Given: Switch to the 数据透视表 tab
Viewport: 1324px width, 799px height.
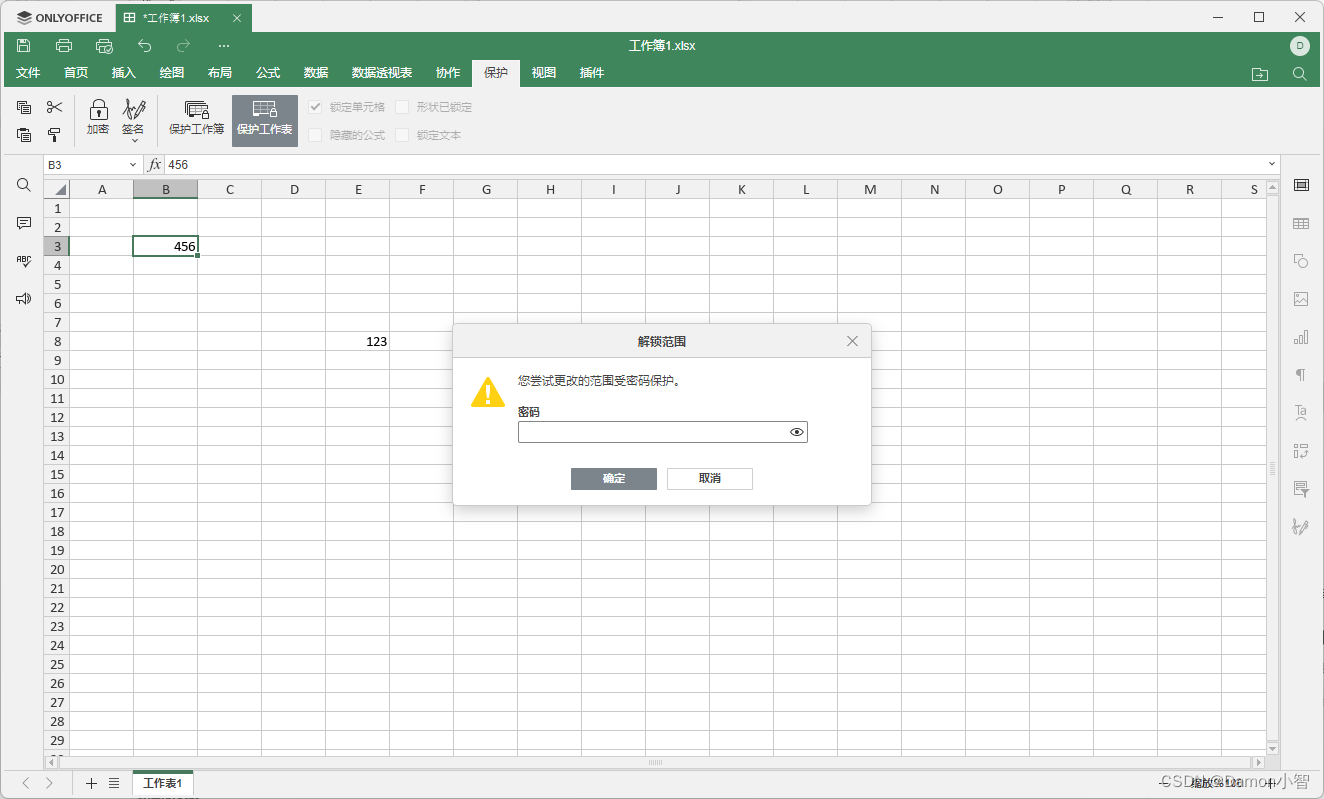Looking at the screenshot, I should pos(382,73).
